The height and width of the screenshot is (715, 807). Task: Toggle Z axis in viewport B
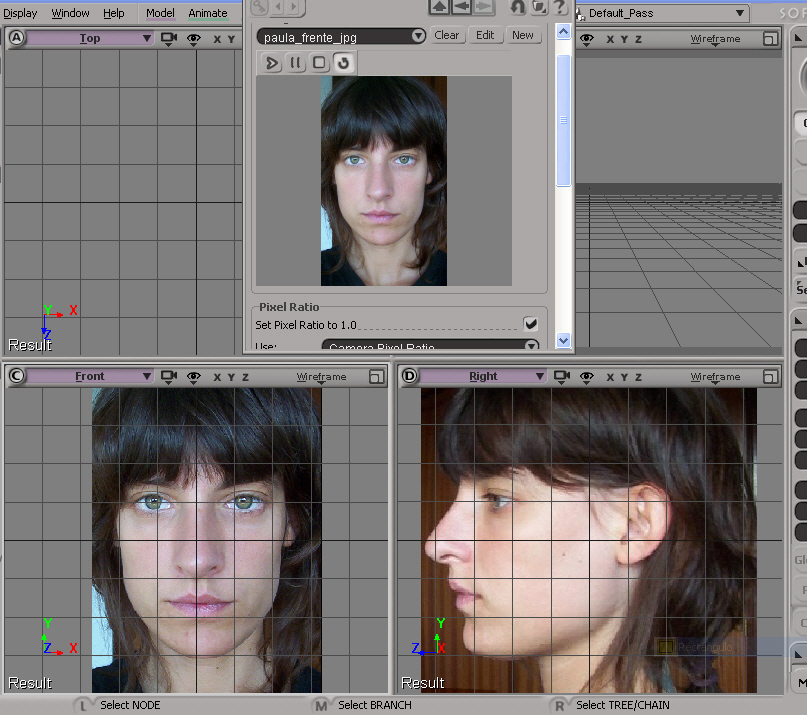[638, 39]
